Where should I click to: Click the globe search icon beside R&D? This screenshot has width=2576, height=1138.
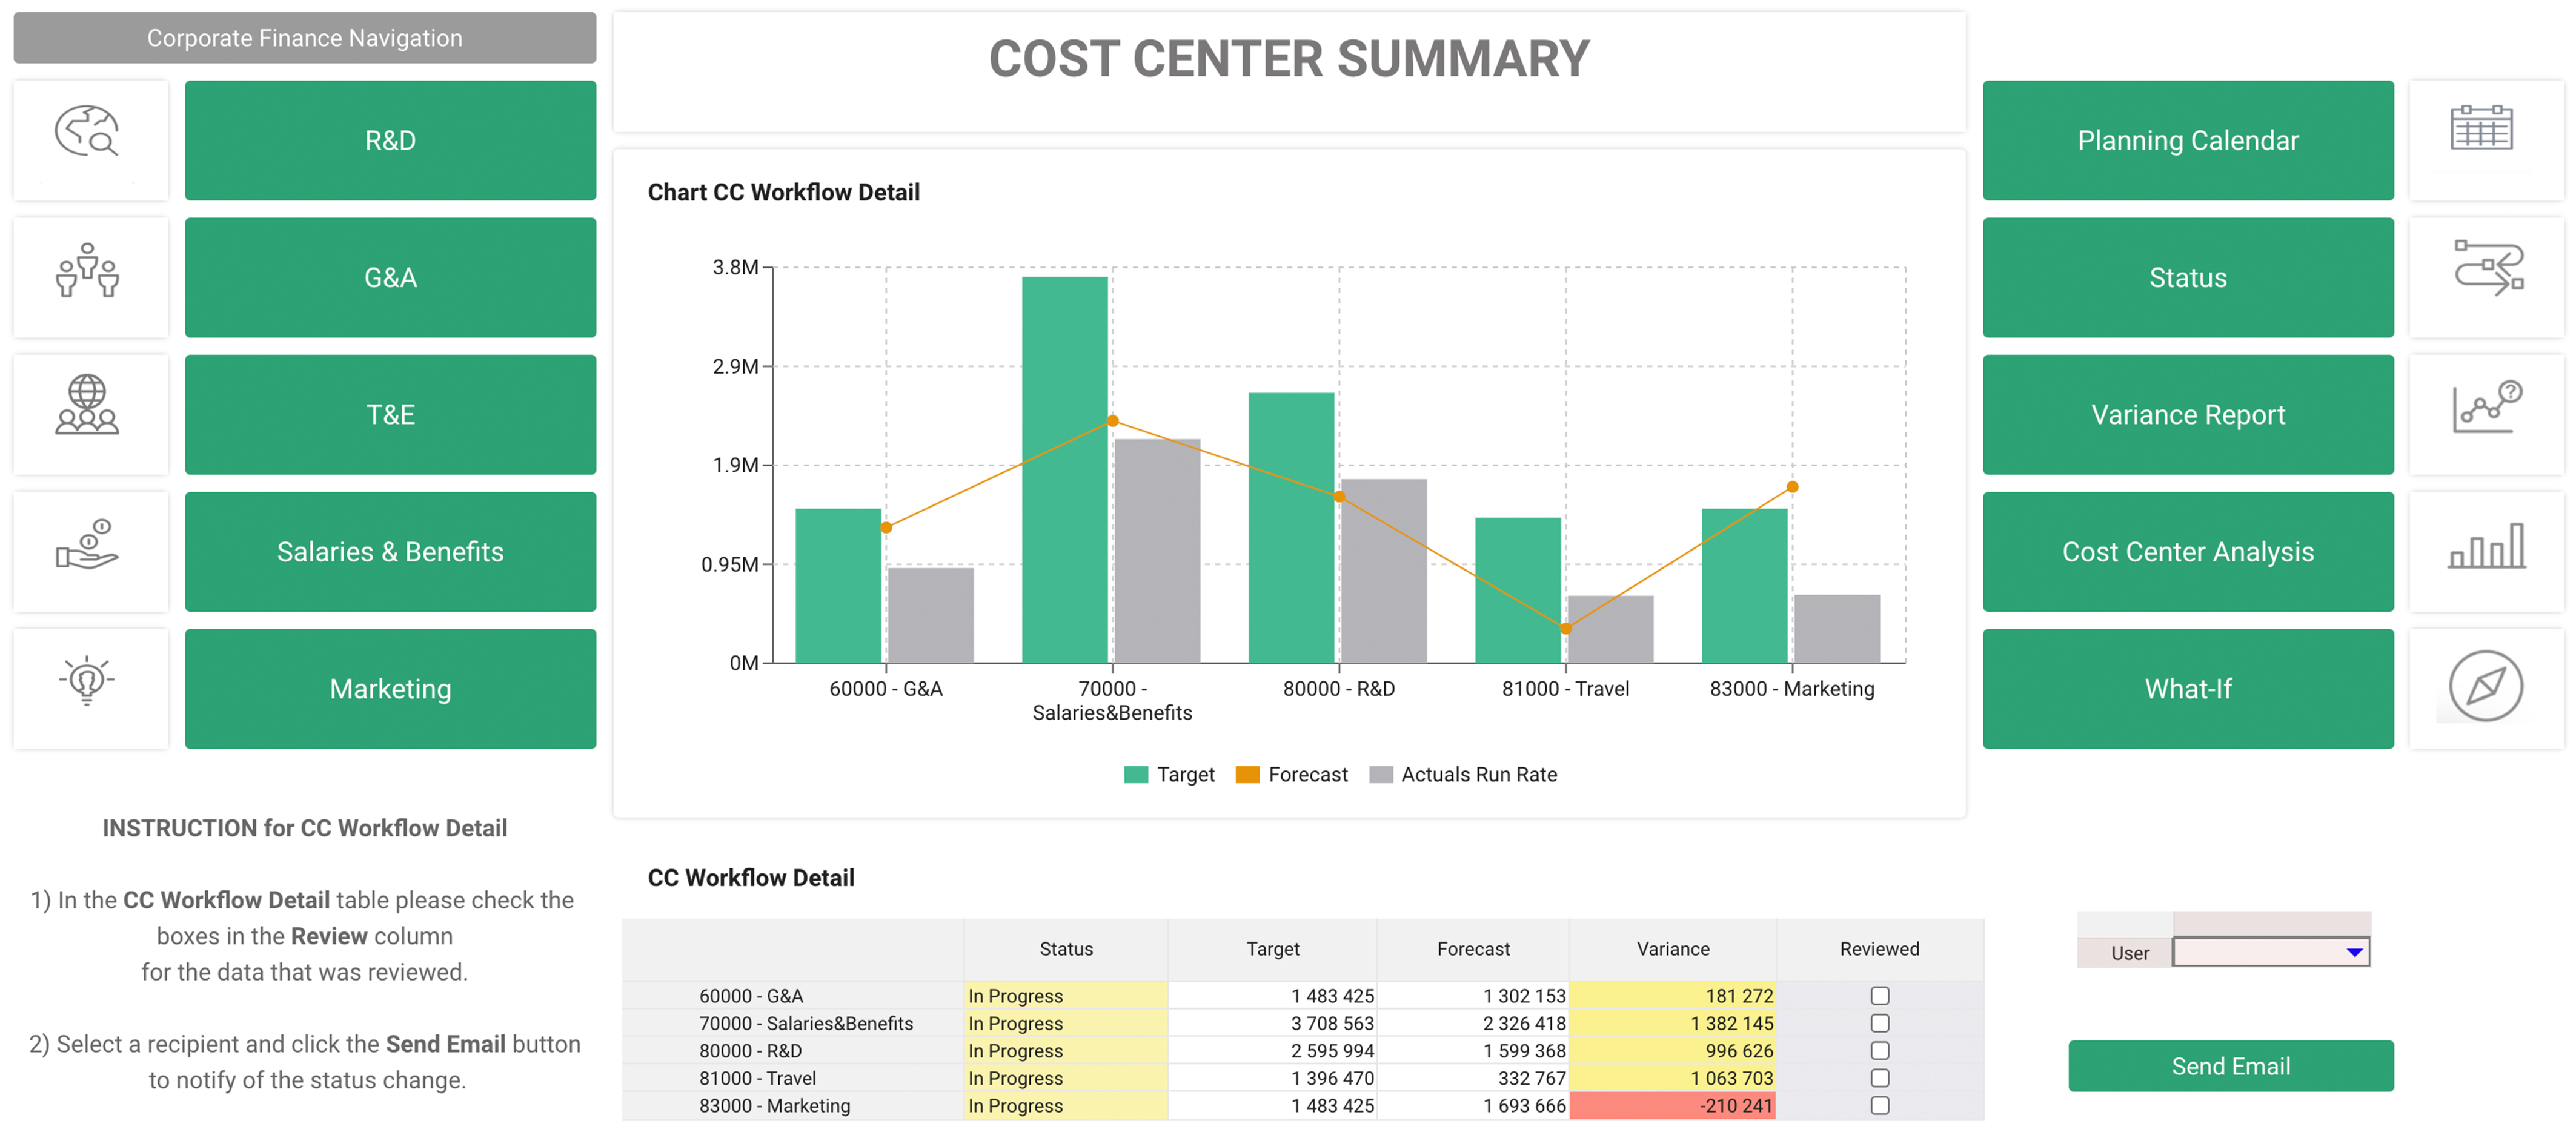(x=87, y=132)
